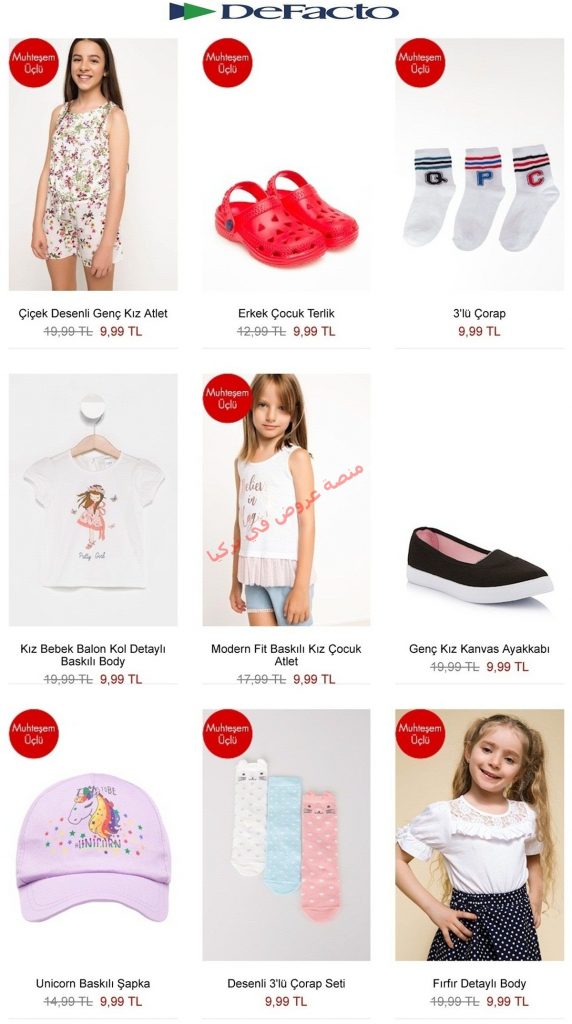The width and height of the screenshot is (572, 1024).
Task: Open Unicorn Baskılı Şapka product title
Action: tap(93, 984)
